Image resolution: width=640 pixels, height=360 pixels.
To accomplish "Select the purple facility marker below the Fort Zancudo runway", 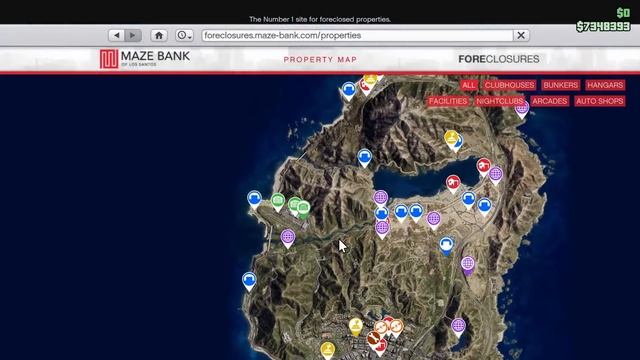I will (288, 237).
